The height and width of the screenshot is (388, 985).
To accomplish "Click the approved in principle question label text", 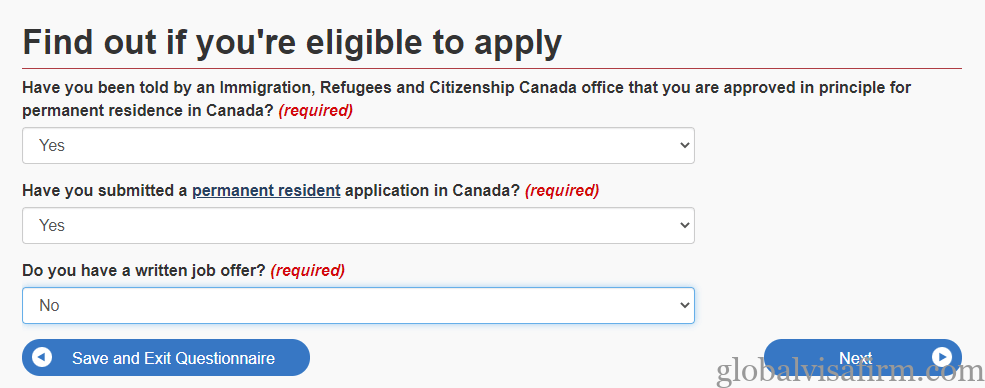I will click(466, 99).
